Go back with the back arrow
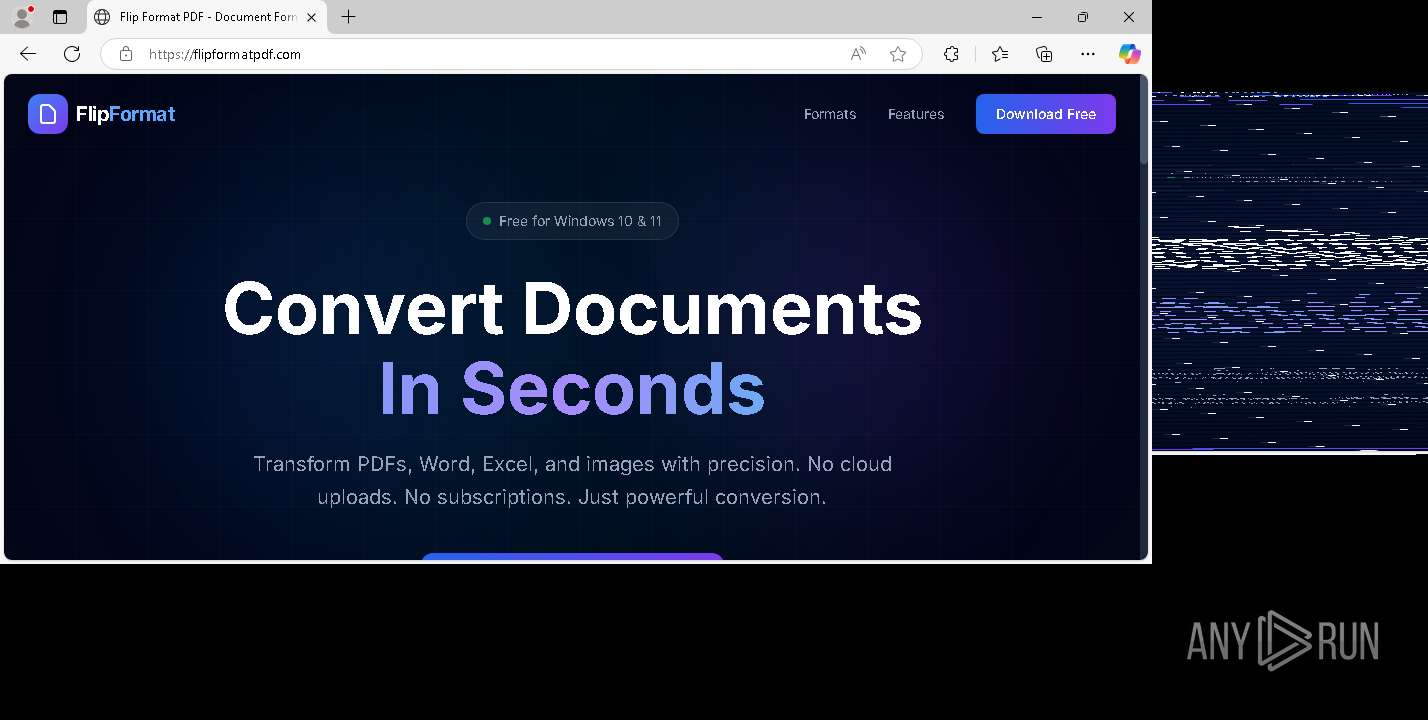The height and width of the screenshot is (720, 1428). click(x=28, y=54)
